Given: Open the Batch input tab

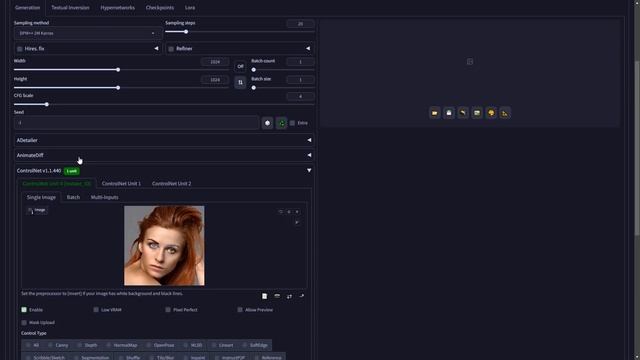Looking at the screenshot, I should tap(73, 197).
